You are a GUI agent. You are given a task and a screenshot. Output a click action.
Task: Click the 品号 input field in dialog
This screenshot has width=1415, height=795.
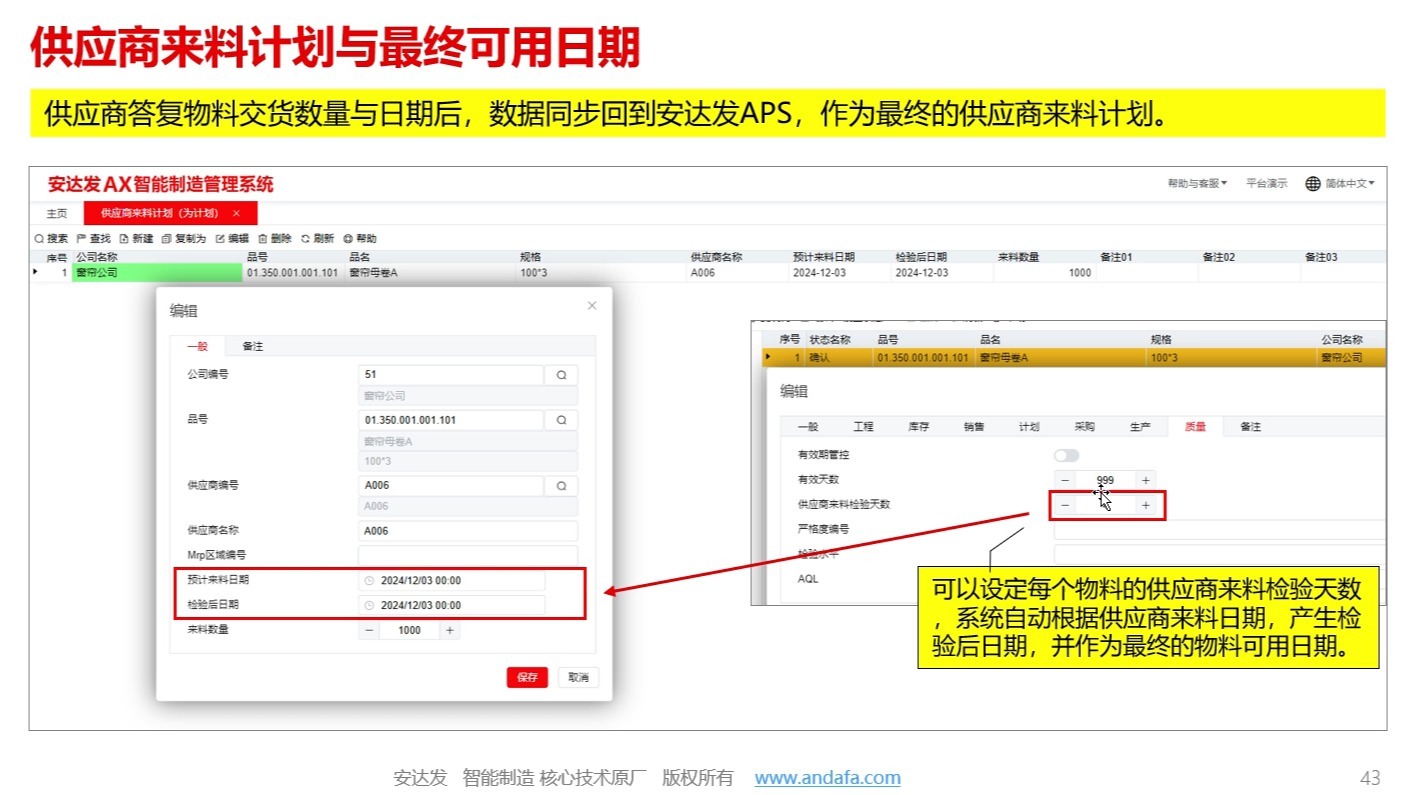(451, 420)
